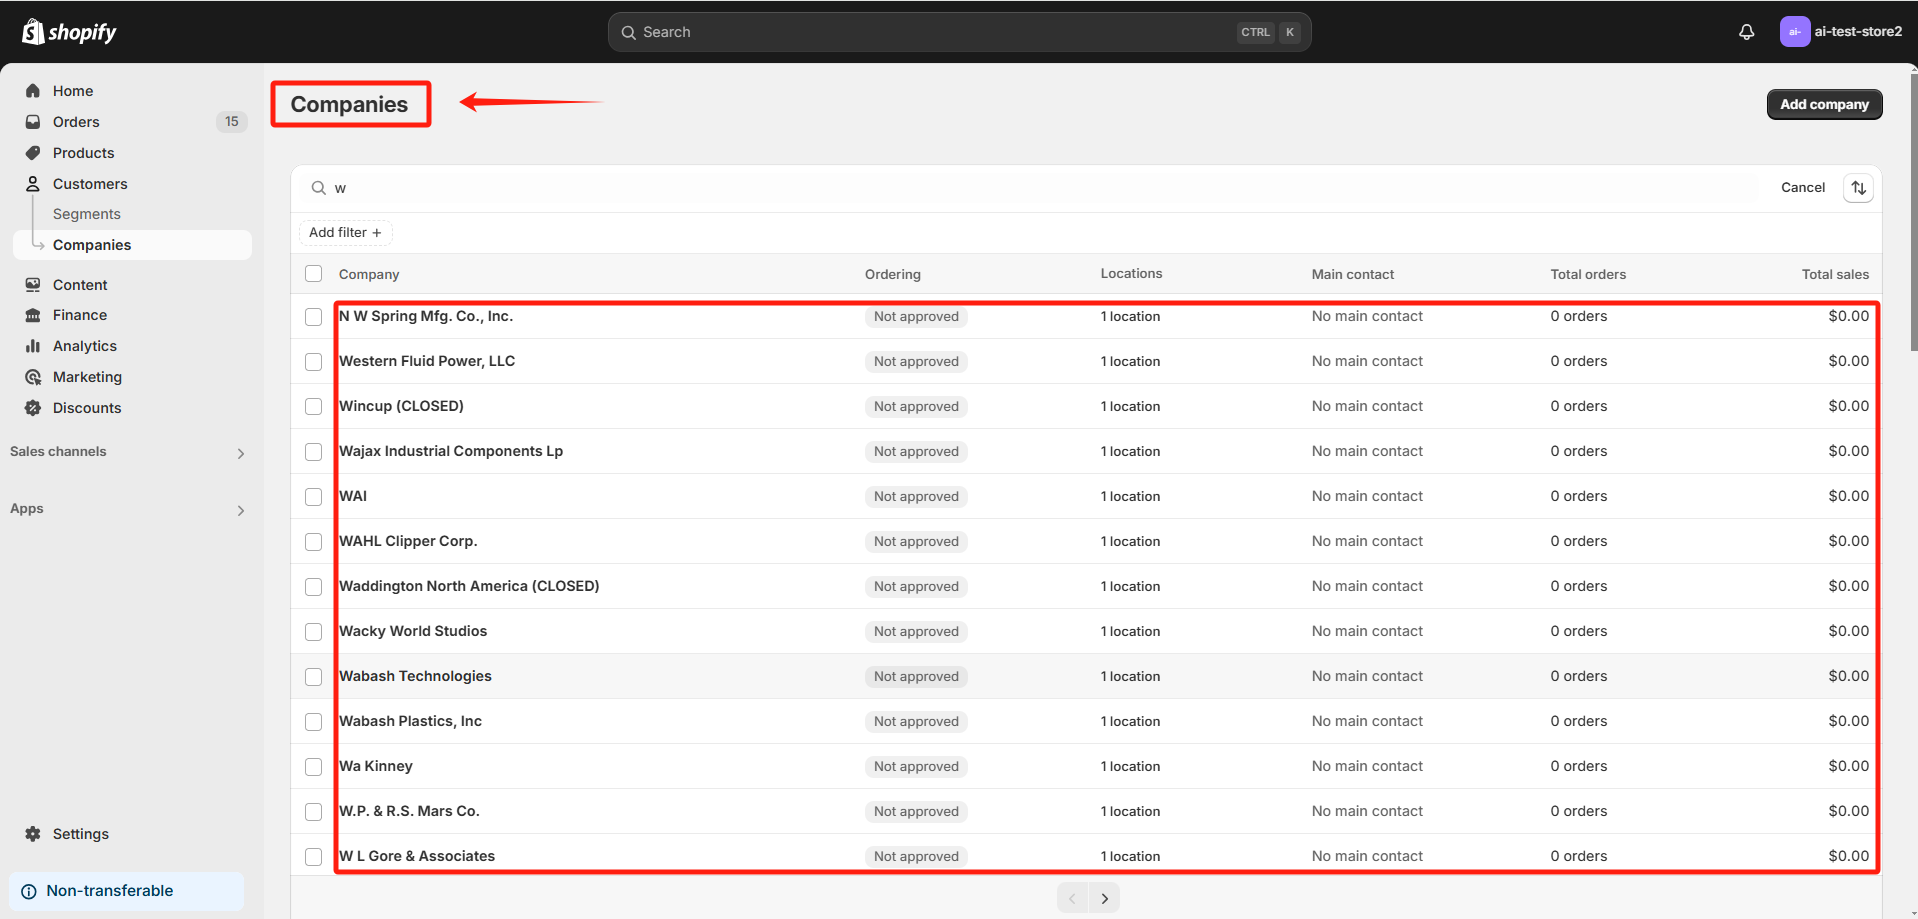Screen dimensions: 1918x919
Task: Click the magnifier in top search bar
Action: click(628, 32)
